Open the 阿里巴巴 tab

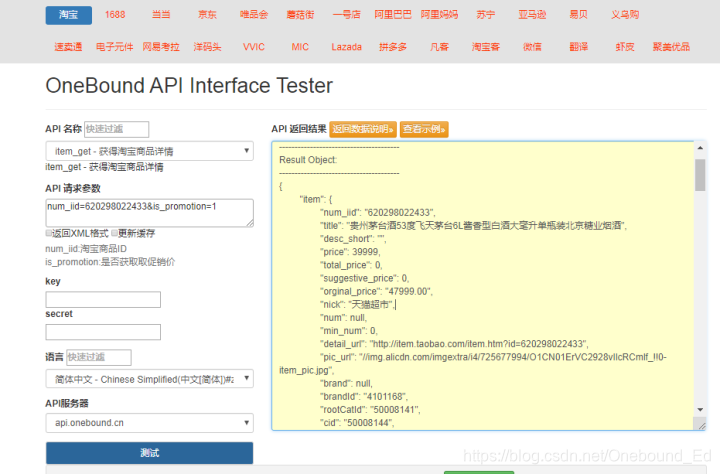[393, 15]
